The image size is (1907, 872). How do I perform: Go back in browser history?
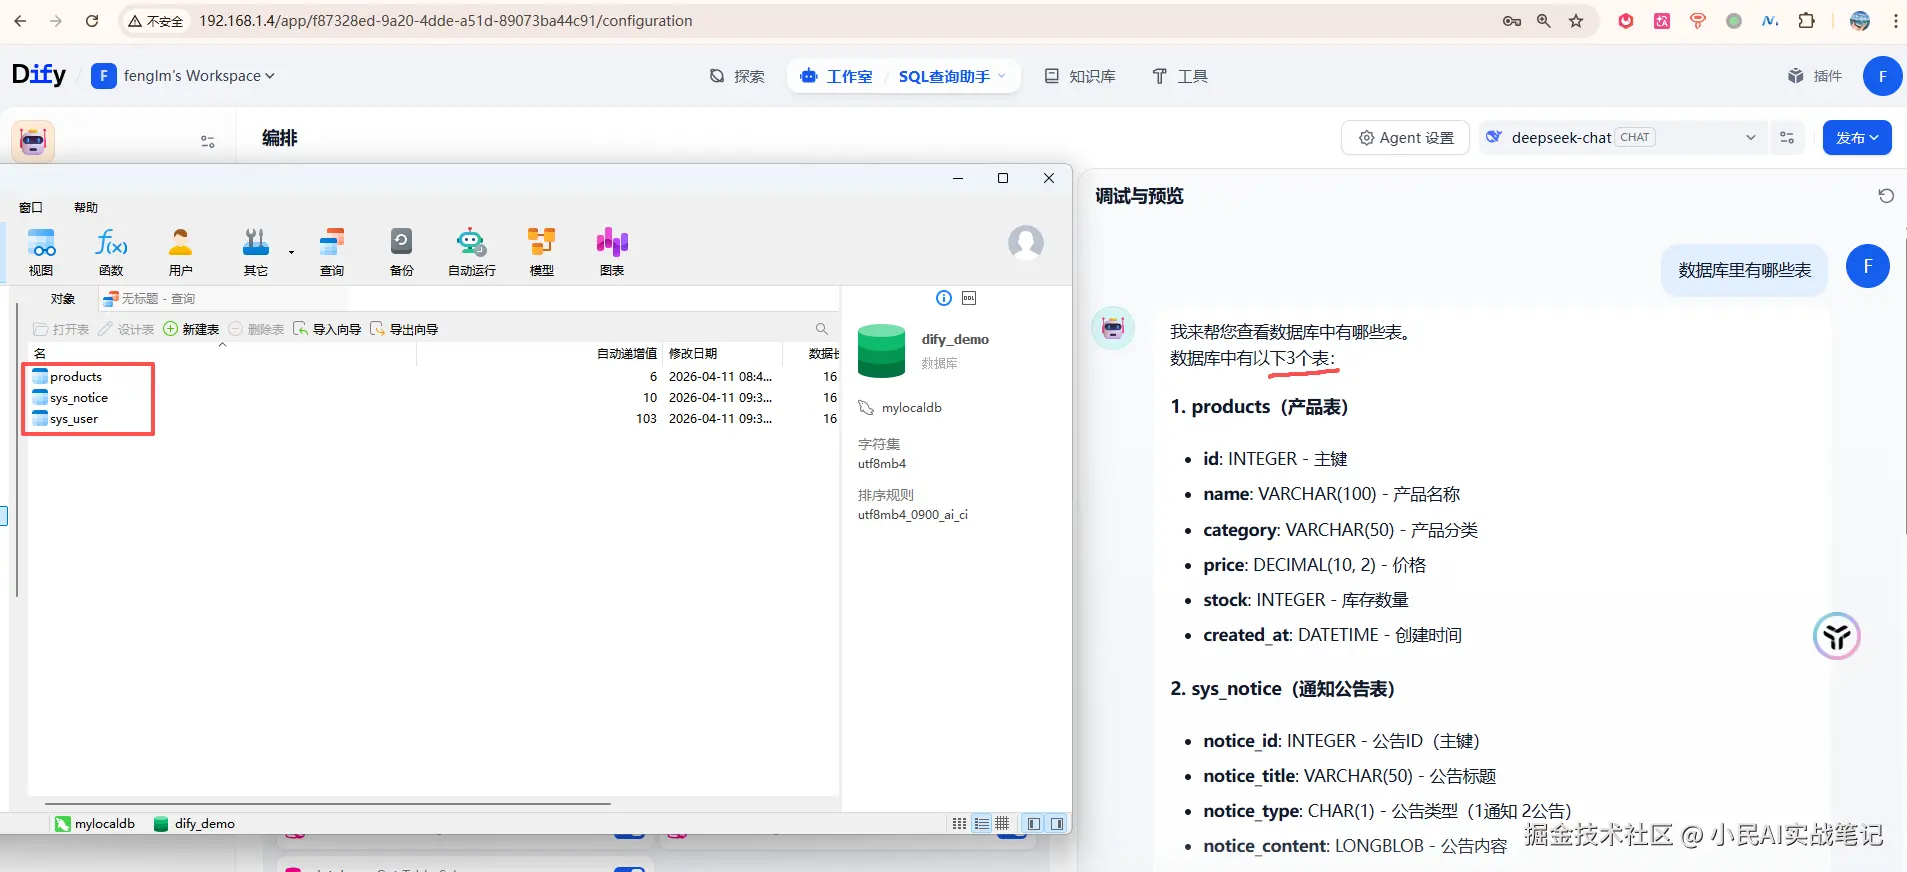pyautogui.click(x=20, y=20)
